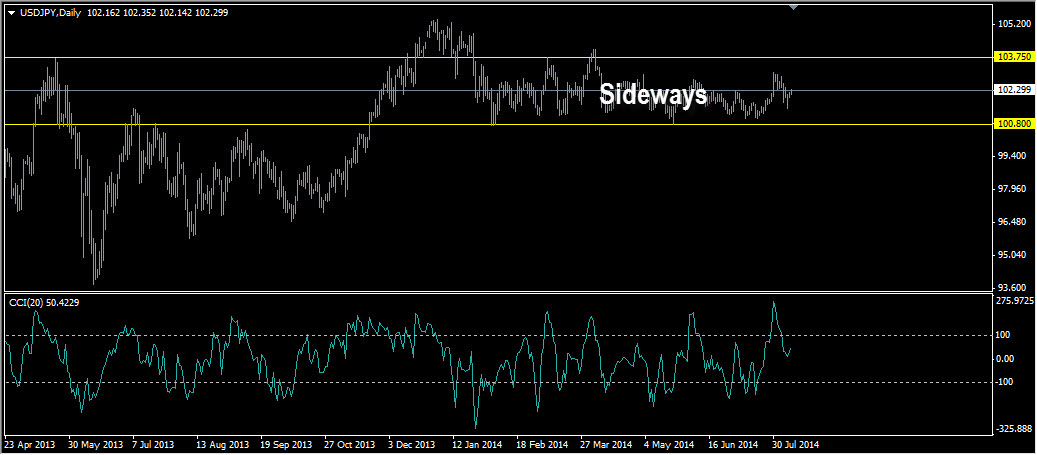1037x455 pixels.
Task: Click the yellow 100.800 price tag
Action: point(1013,124)
